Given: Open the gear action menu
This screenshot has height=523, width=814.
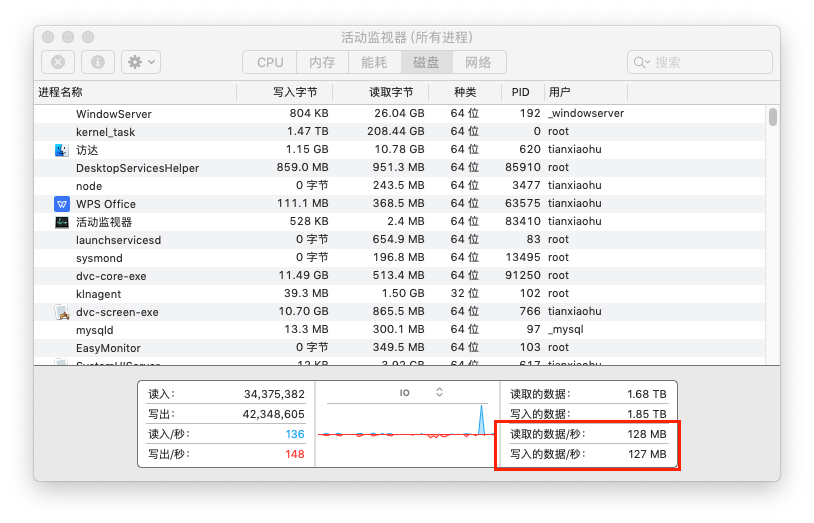Looking at the screenshot, I should pyautogui.click(x=140, y=62).
